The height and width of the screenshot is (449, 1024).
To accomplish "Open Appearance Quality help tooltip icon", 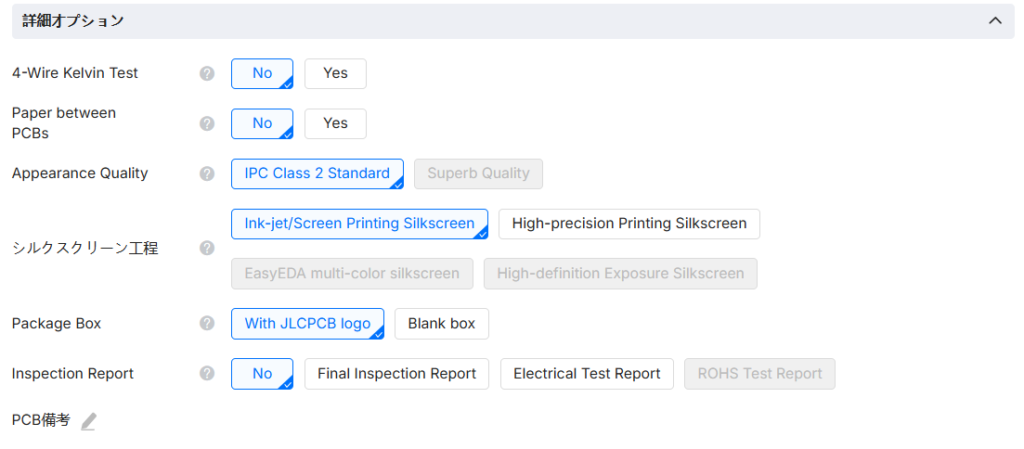I will (207, 173).
